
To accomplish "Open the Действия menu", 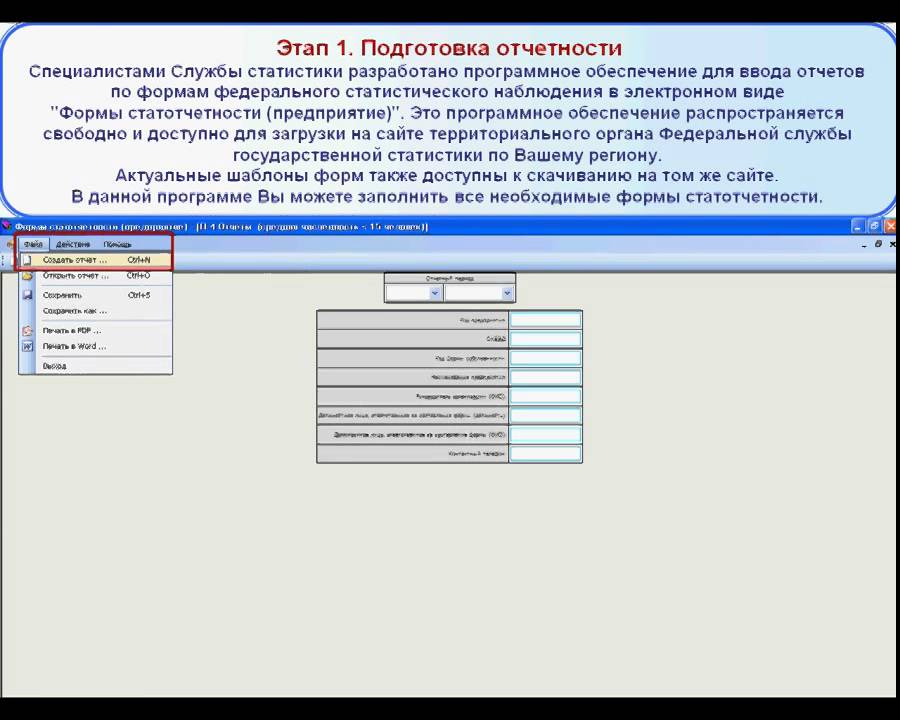I will (73, 244).
